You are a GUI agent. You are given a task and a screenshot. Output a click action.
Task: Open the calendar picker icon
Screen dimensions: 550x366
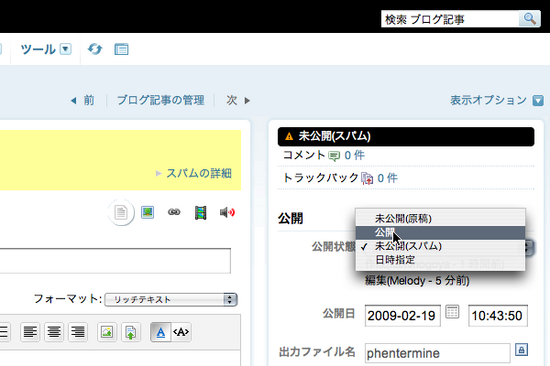click(452, 312)
